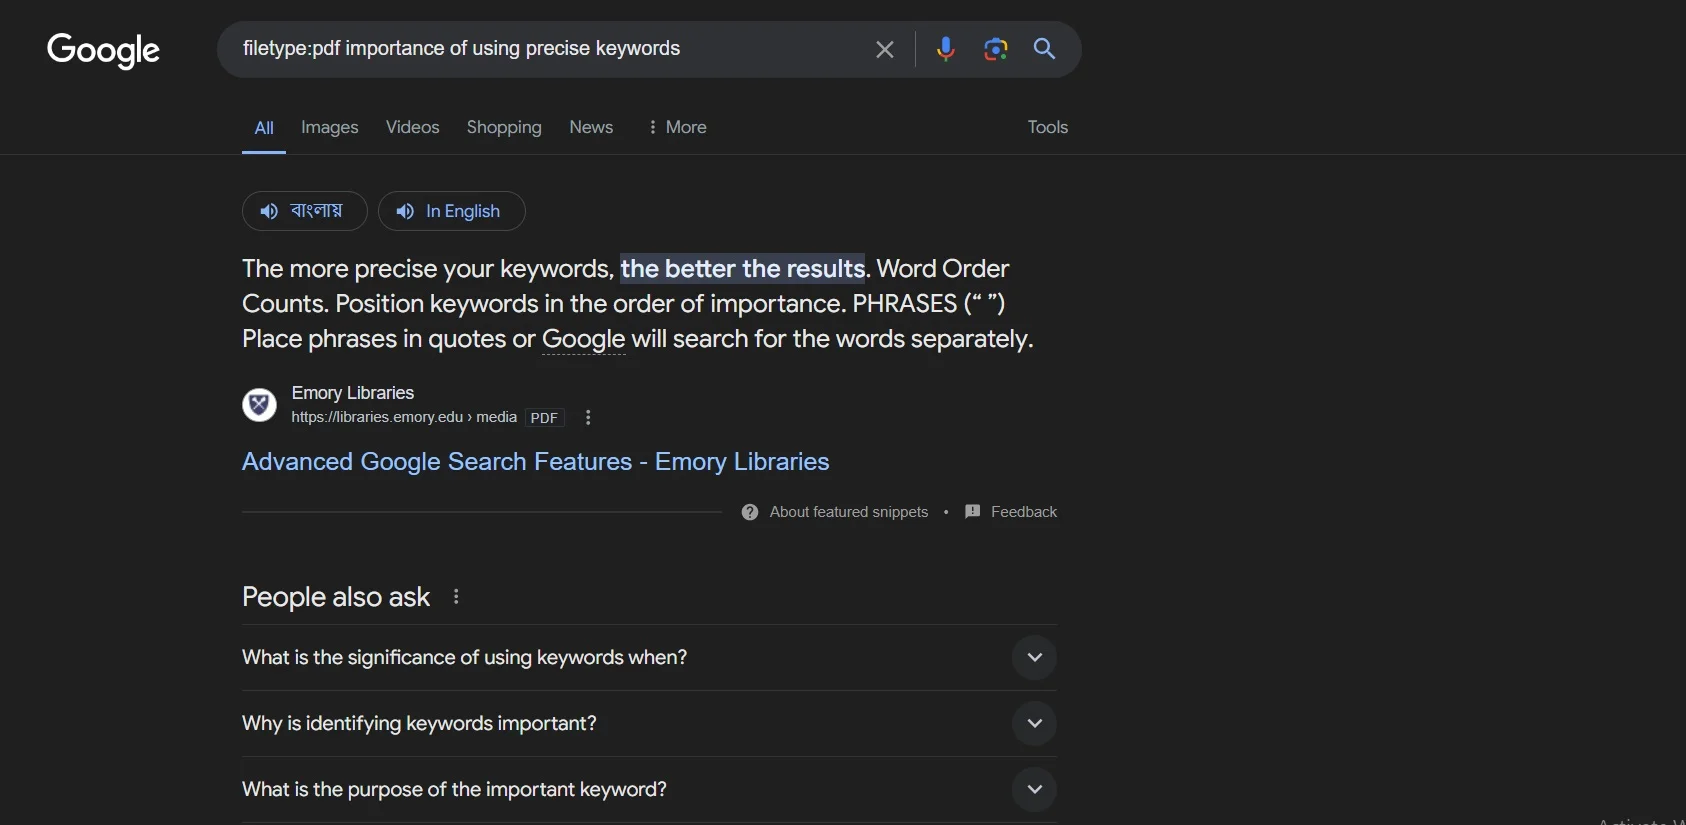Switch to the Shopping tab
The width and height of the screenshot is (1686, 825).
[504, 127]
